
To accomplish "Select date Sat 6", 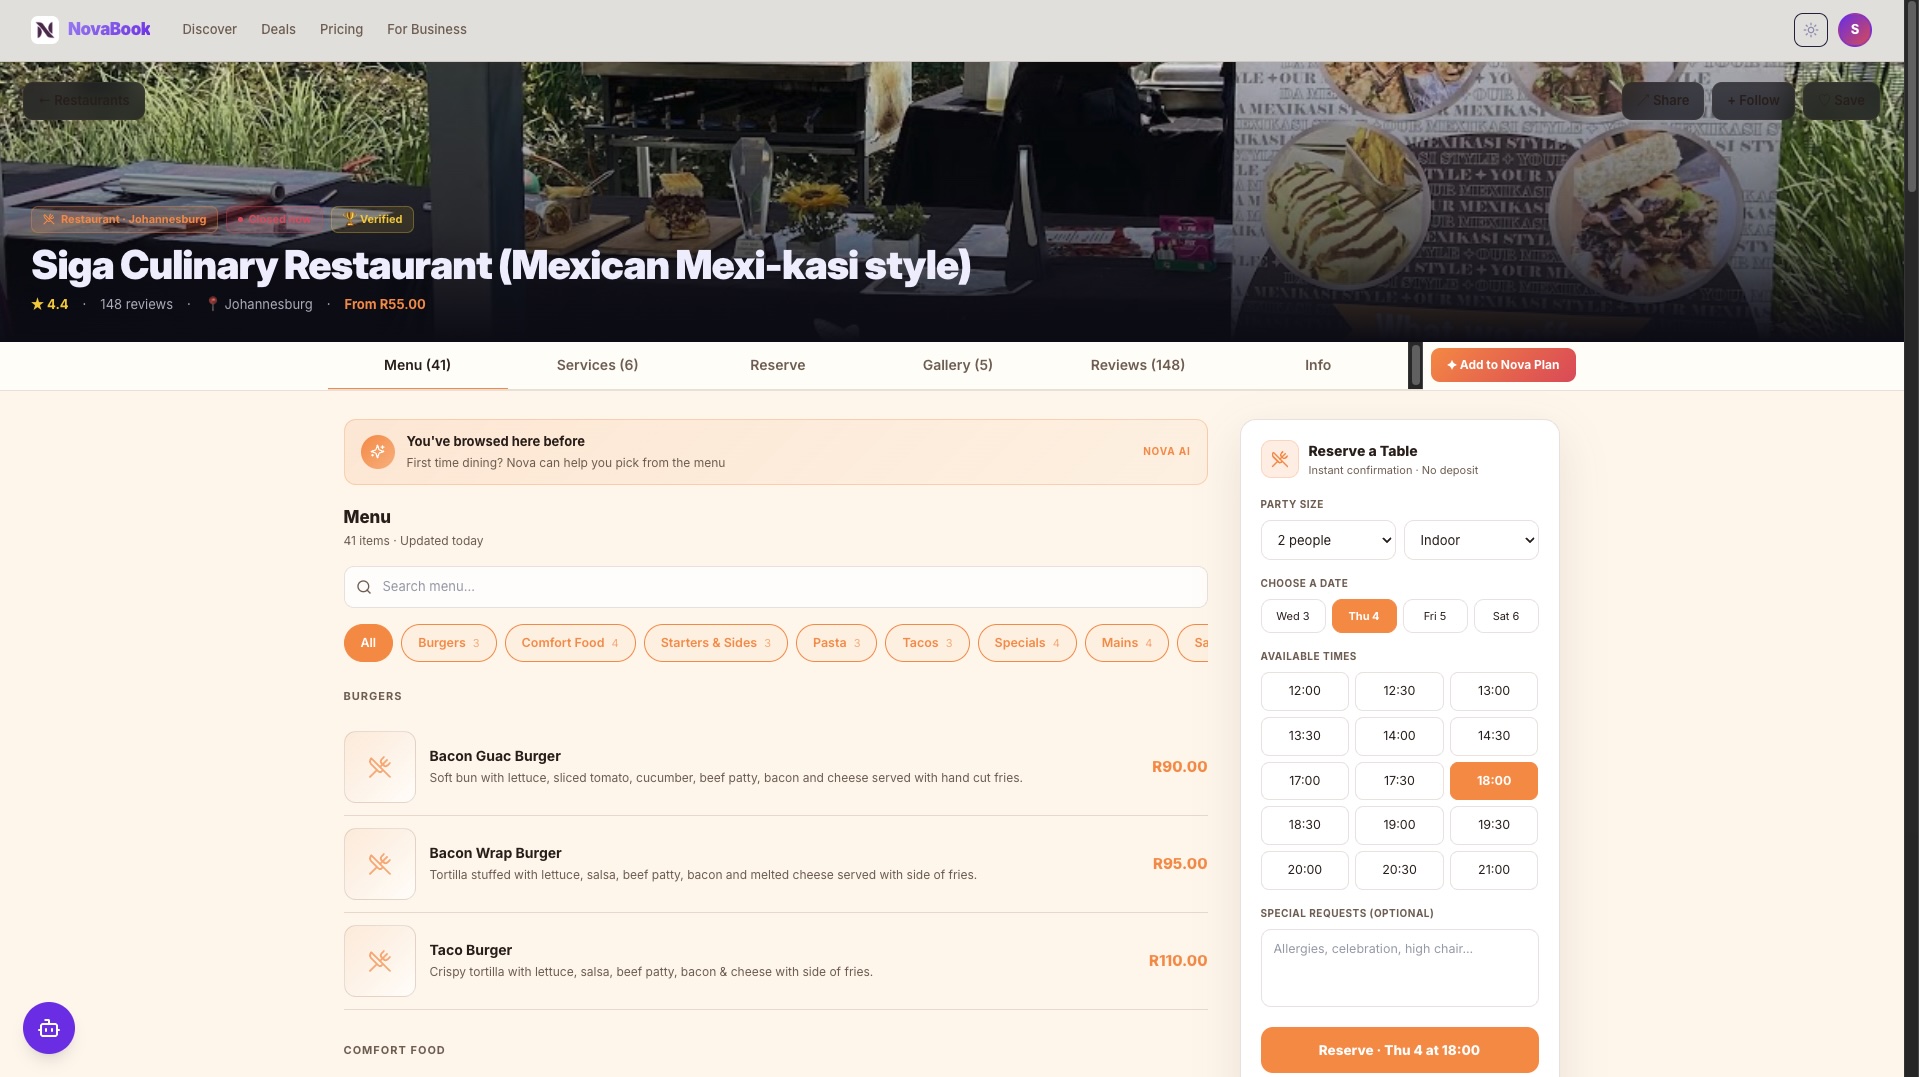I will (x=1506, y=616).
